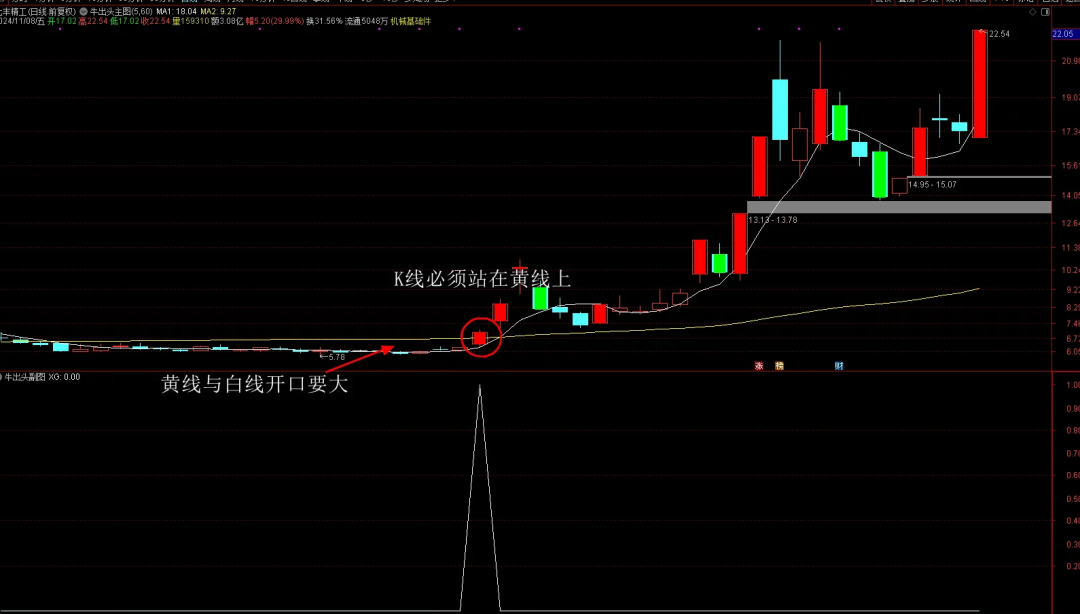Image resolution: width=1080 pixels, height=614 pixels.
Task: Click the tall cyan candle near the peak
Action: 779,108
